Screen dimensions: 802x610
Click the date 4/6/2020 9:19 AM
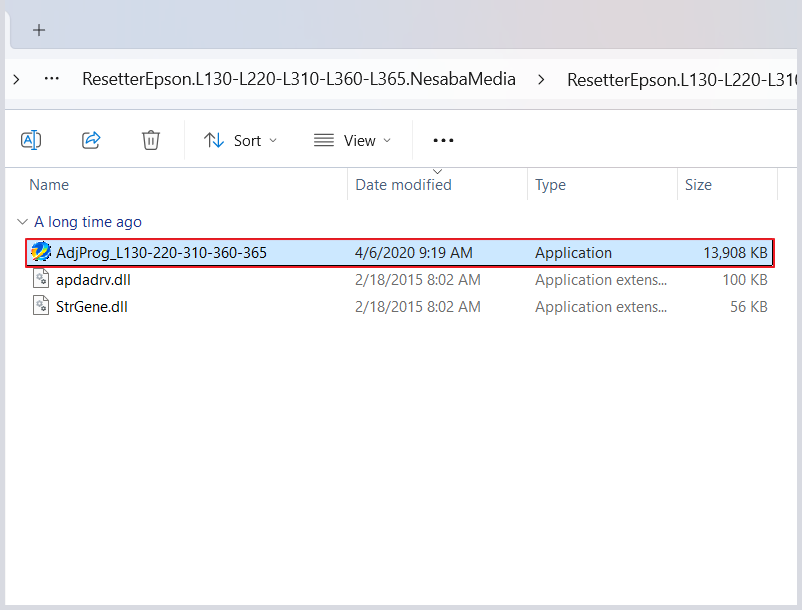click(414, 253)
